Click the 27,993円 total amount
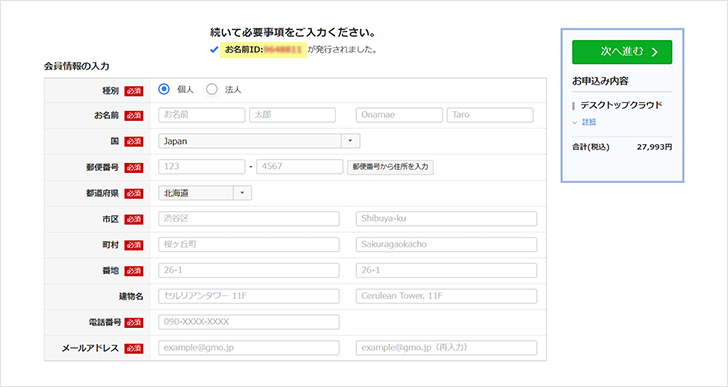The image size is (728, 387). click(654, 147)
